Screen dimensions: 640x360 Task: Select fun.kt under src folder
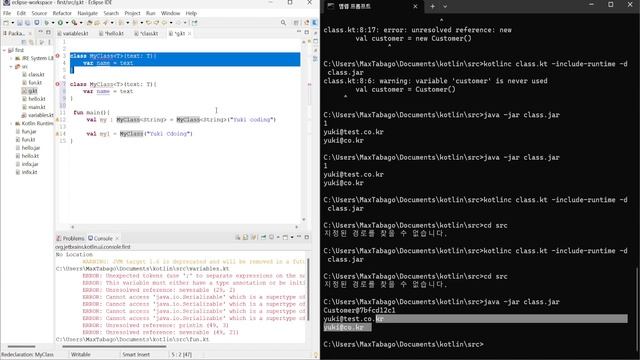(x=32, y=83)
